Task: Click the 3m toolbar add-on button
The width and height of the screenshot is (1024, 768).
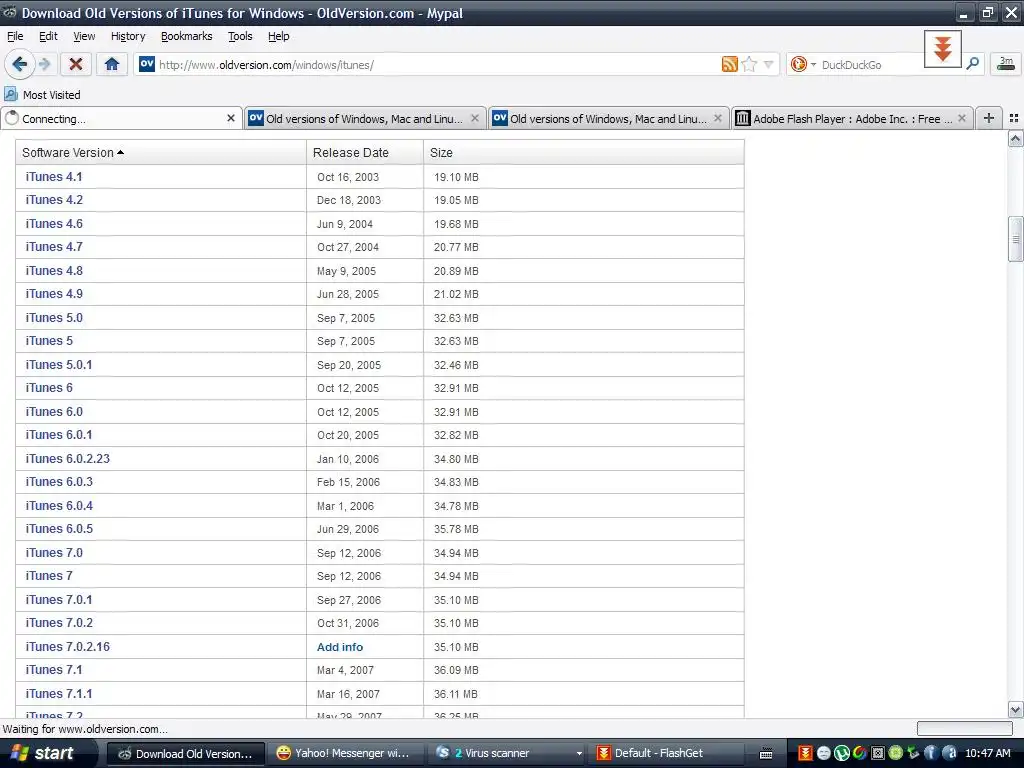Action: (1006, 63)
